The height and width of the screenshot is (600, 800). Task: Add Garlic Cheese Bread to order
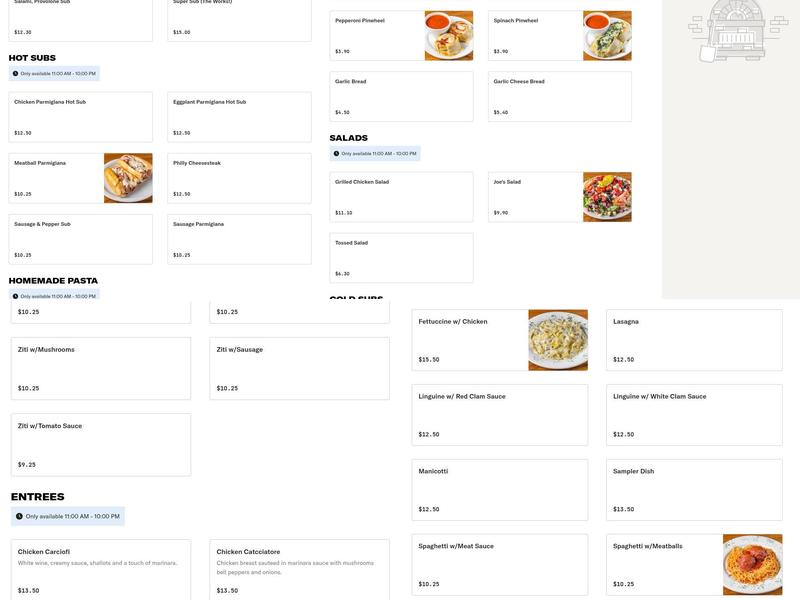pyautogui.click(x=560, y=96)
